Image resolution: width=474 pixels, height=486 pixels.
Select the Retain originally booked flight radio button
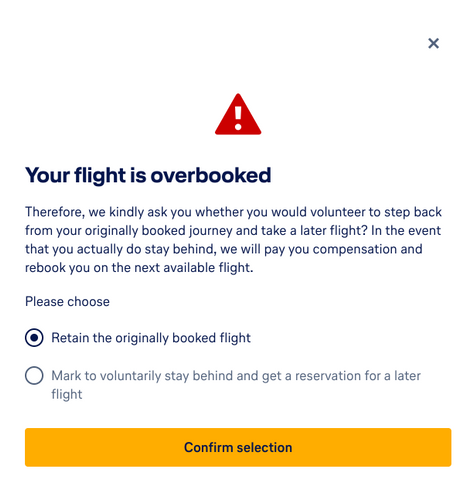point(34,338)
